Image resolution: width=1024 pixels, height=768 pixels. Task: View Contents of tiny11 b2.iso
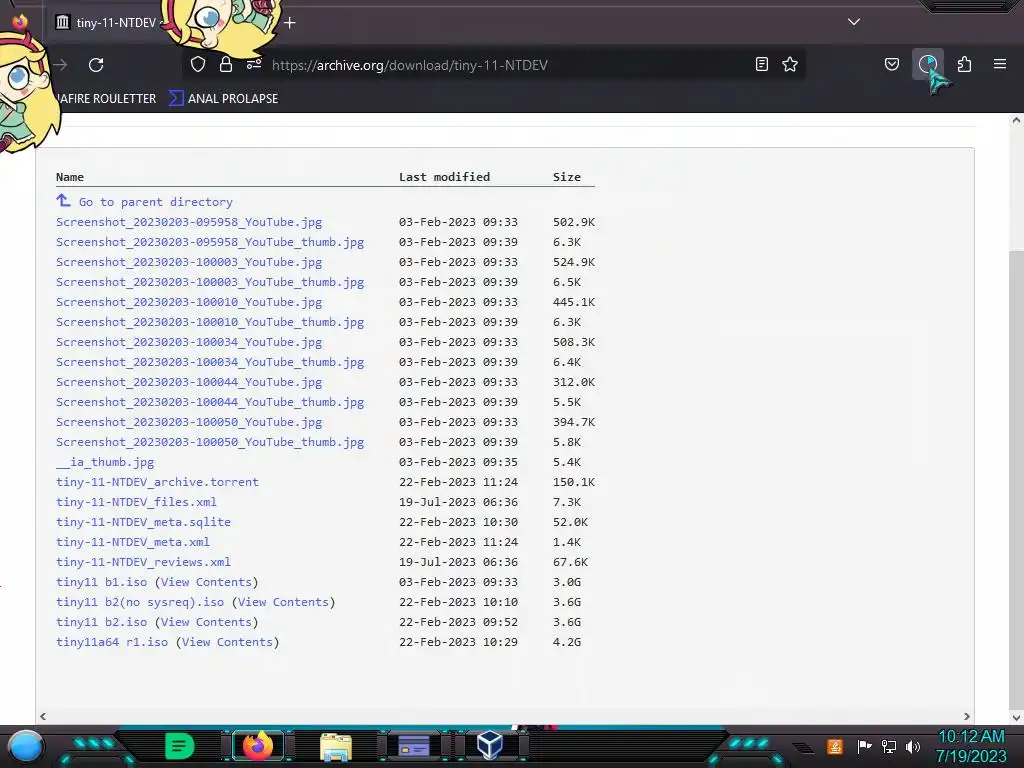[206, 622]
